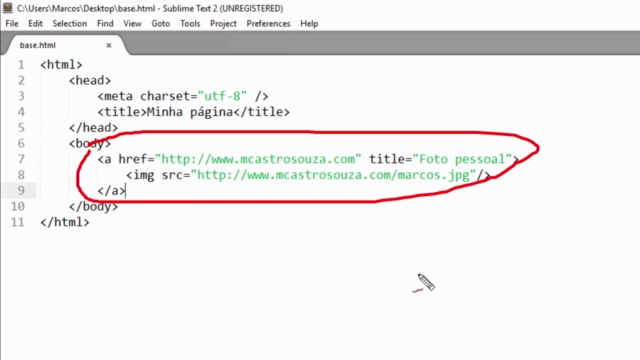Click the img src URL ending marcos.jpg
This screenshot has width=640, height=360.
click(333, 175)
